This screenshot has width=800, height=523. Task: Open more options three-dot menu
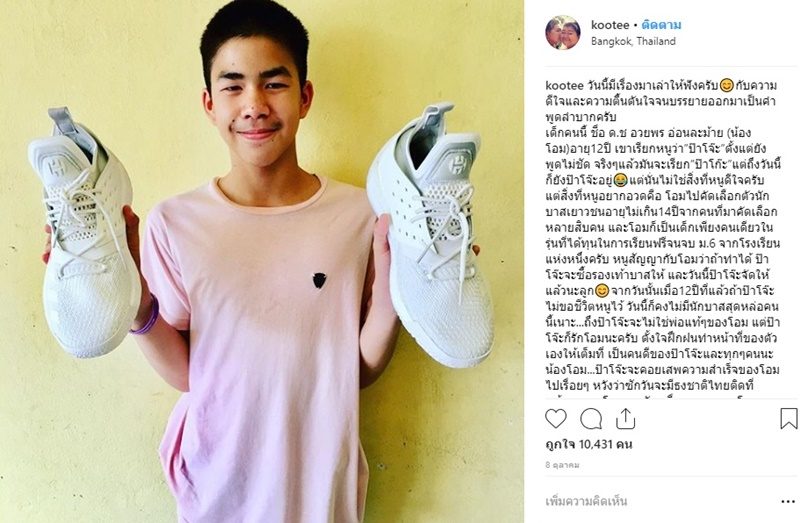tap(788, 502)
